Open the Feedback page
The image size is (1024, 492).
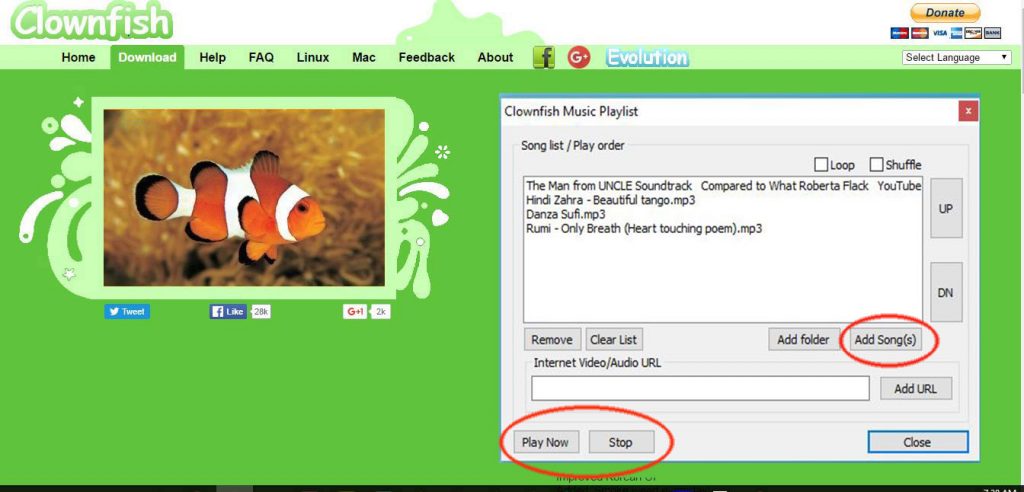(x=426, y=57)
